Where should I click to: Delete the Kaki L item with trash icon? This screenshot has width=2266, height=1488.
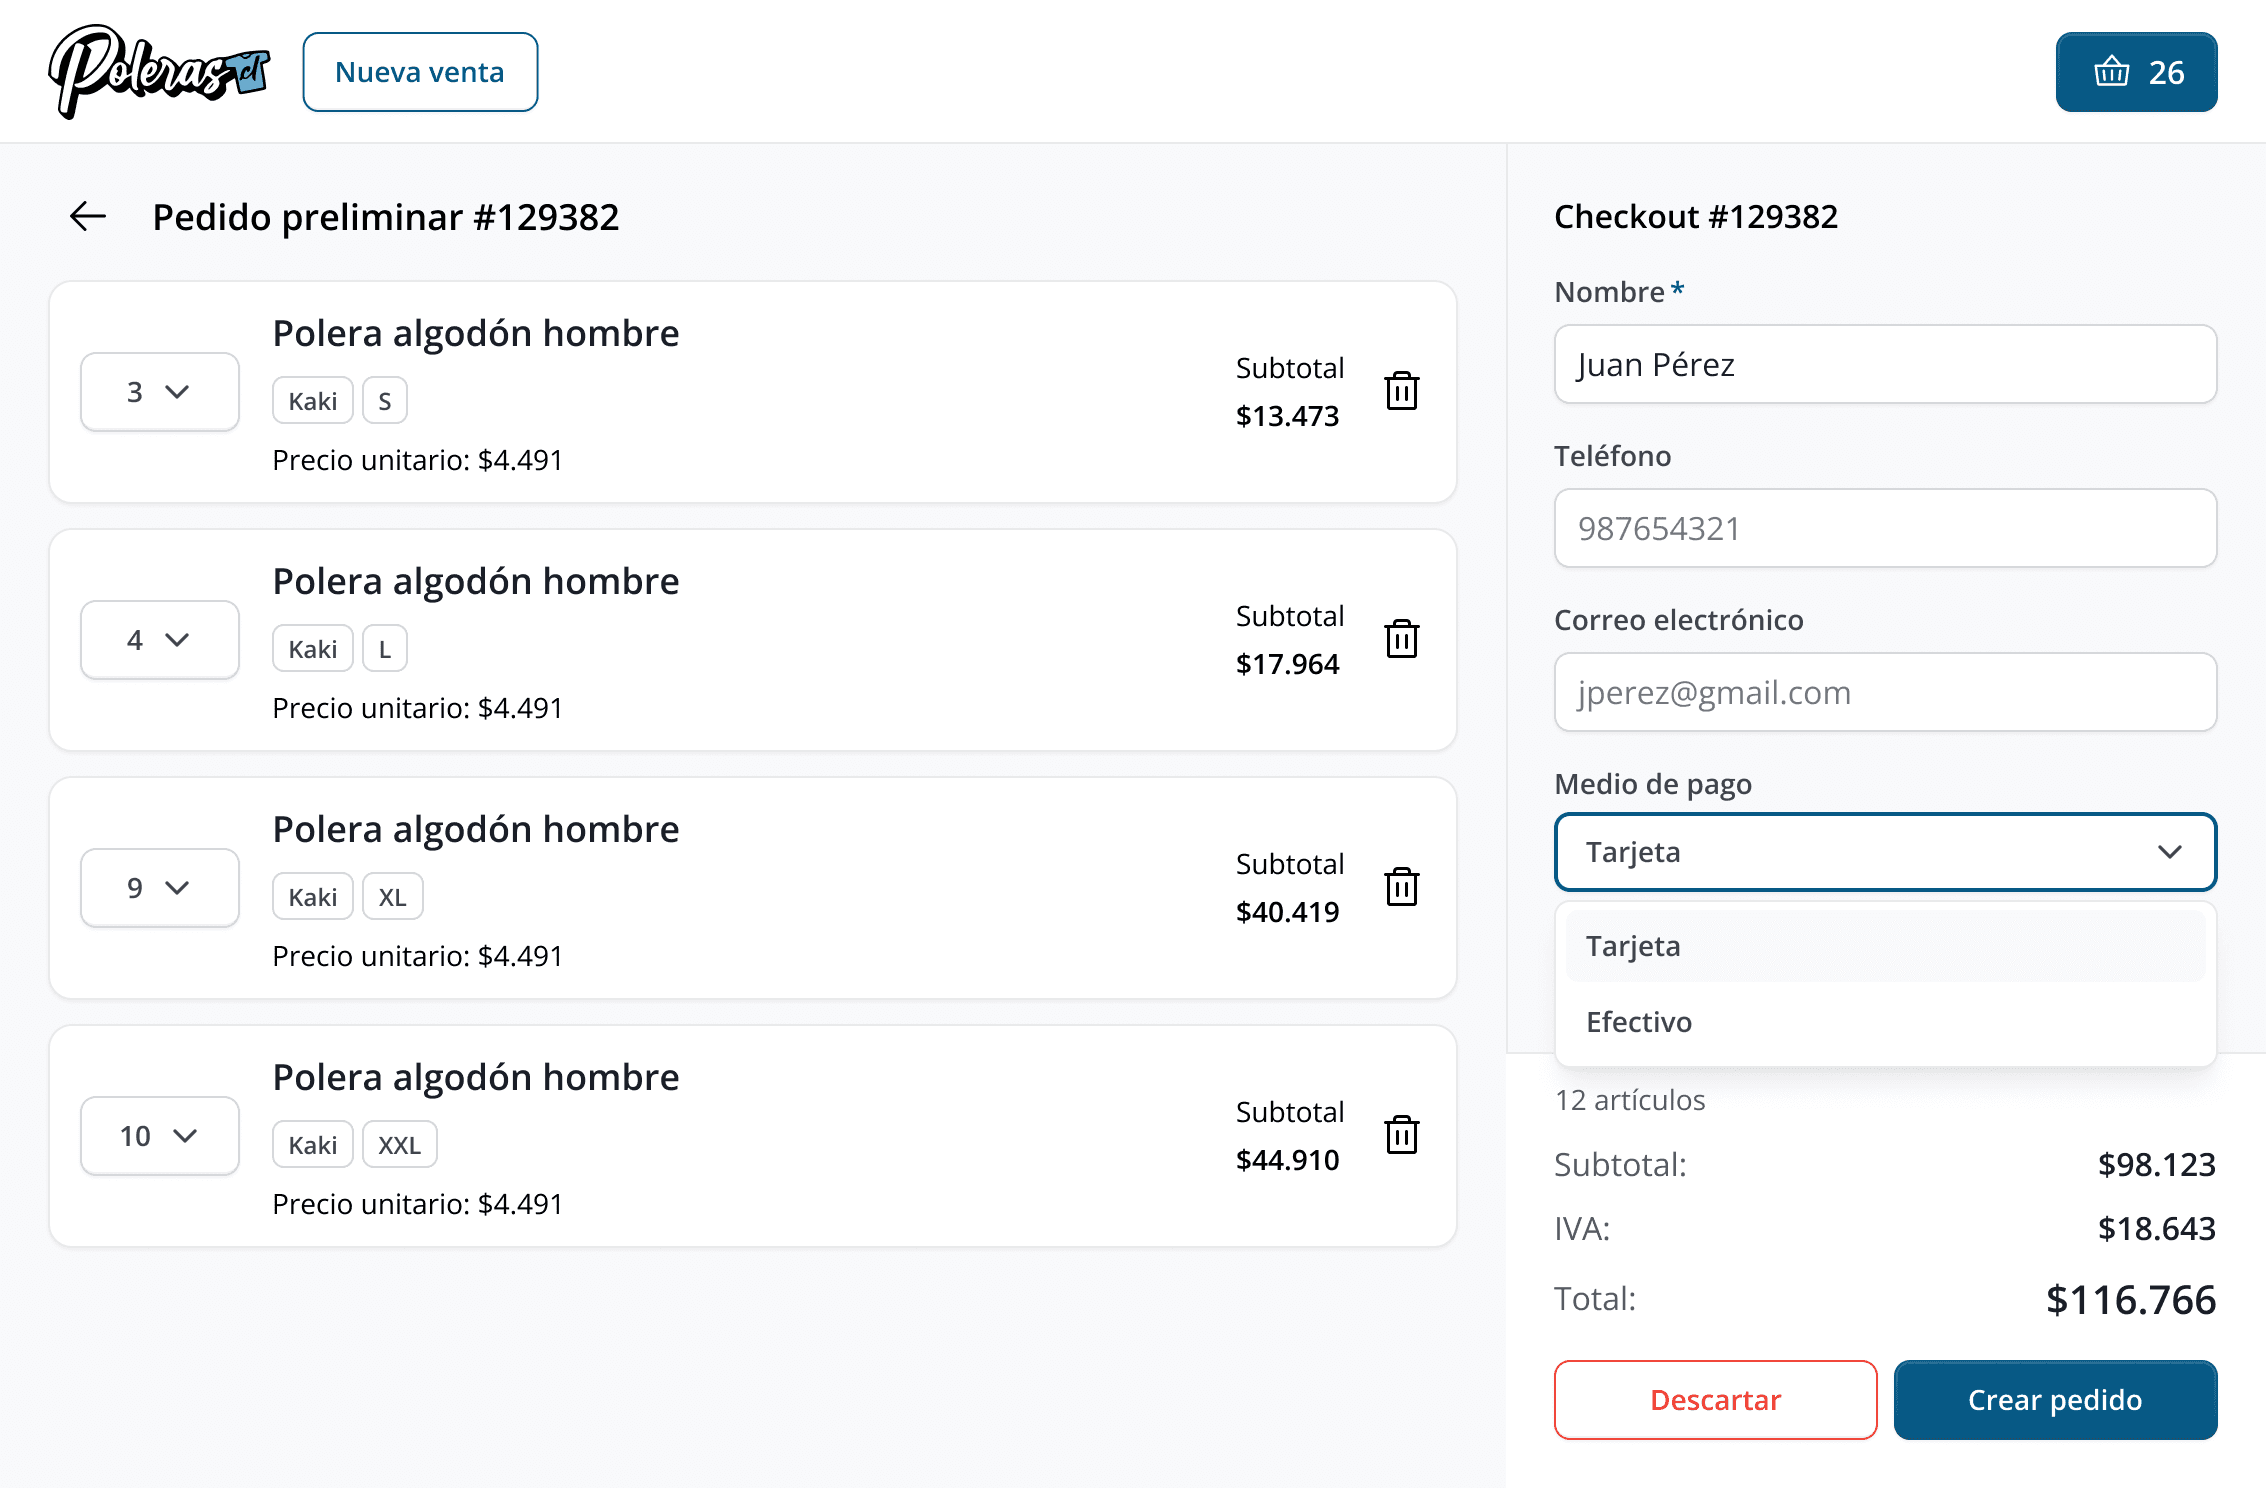click(1401, 639)
